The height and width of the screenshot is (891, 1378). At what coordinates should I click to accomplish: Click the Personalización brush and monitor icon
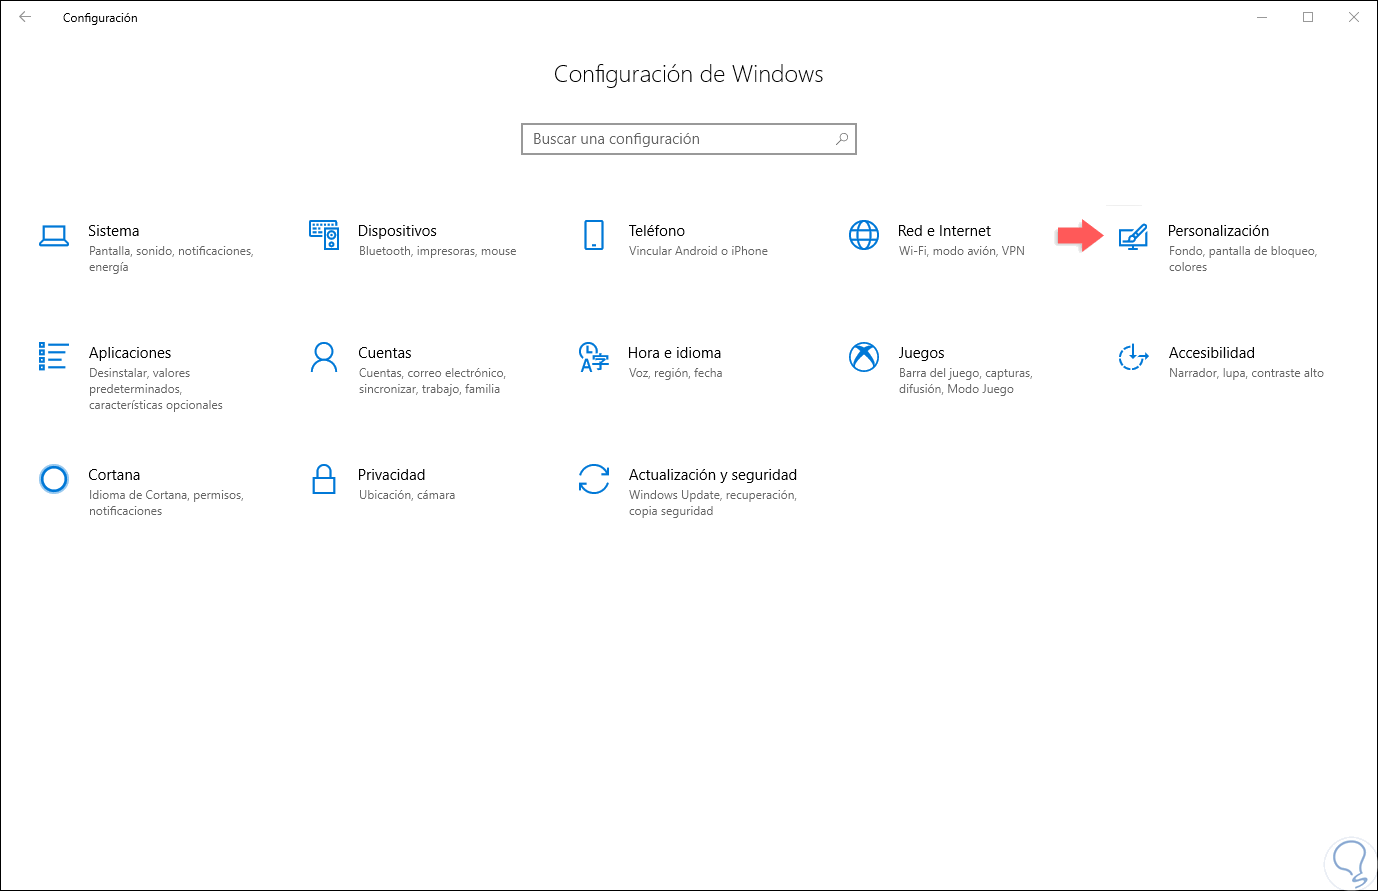click(1133, 237)
